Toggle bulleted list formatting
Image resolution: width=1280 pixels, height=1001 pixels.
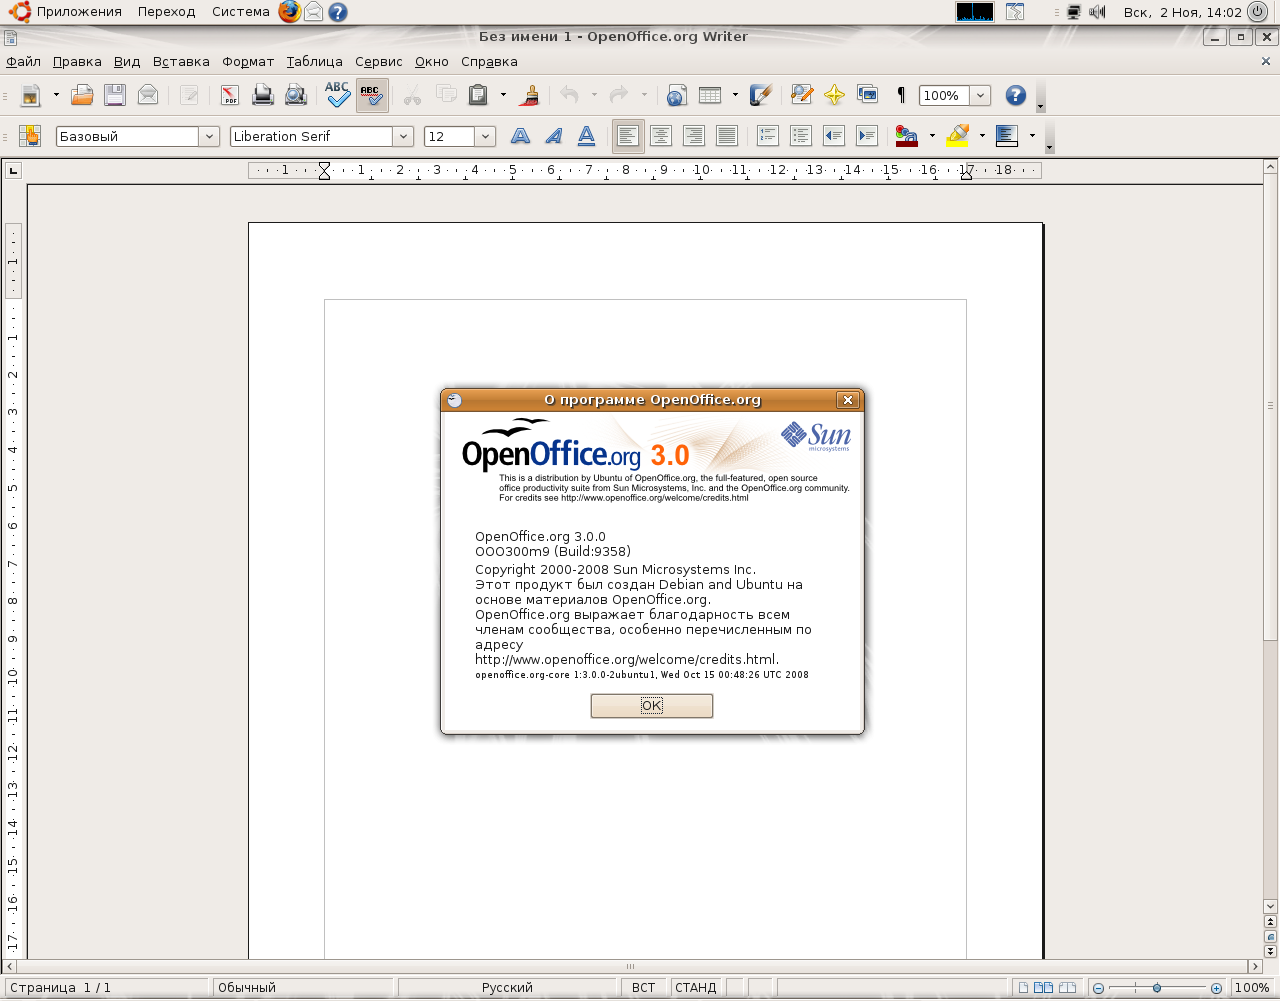click(x=800, y=136)
